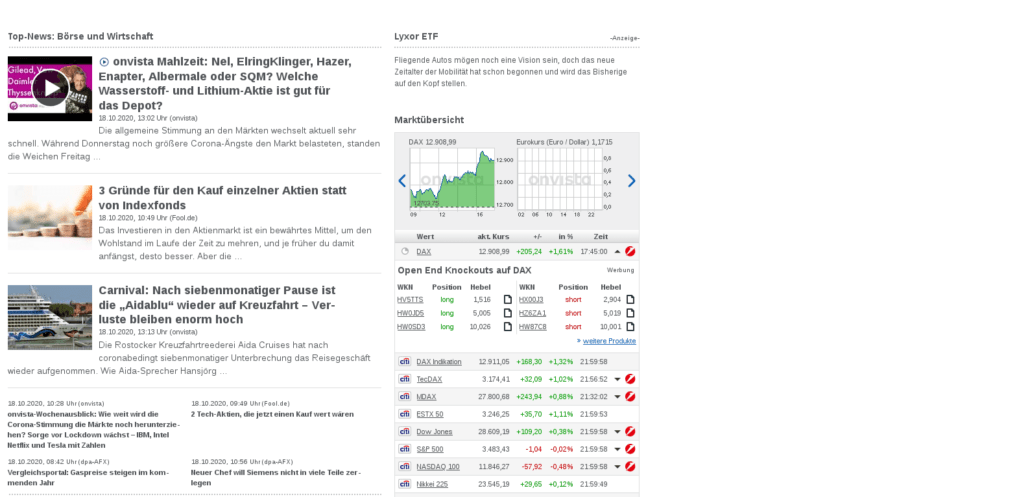Open TecDAX index link
The image size is (1030, 497).
tap(430, 379)
